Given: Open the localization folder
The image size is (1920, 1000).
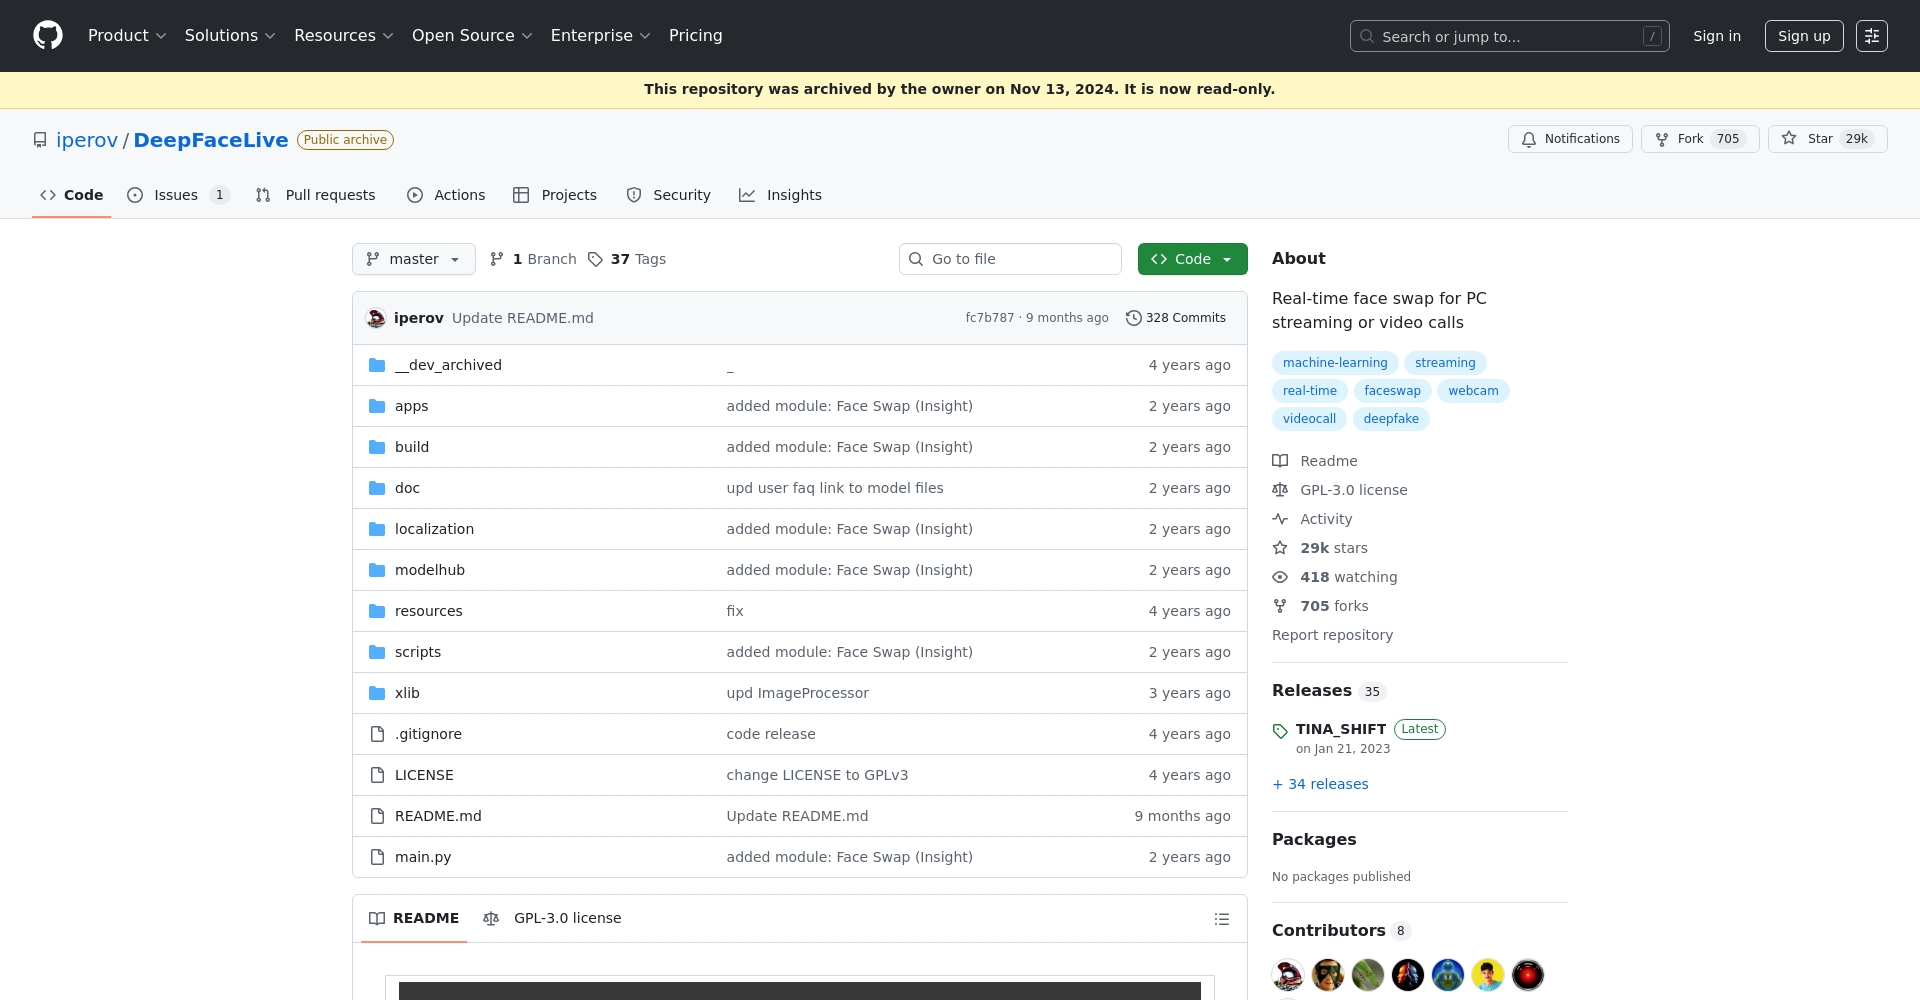Looking at the screenshot, I should tap(434, 529).
